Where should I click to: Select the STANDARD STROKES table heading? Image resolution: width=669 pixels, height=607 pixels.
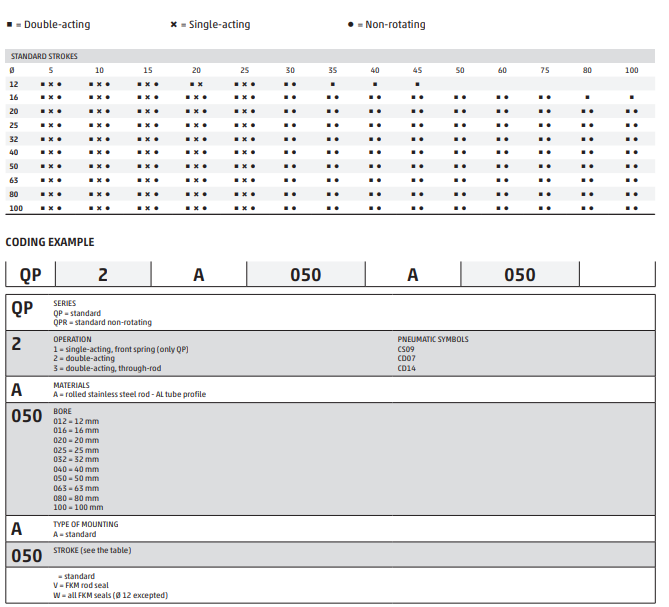coord(43,57)
